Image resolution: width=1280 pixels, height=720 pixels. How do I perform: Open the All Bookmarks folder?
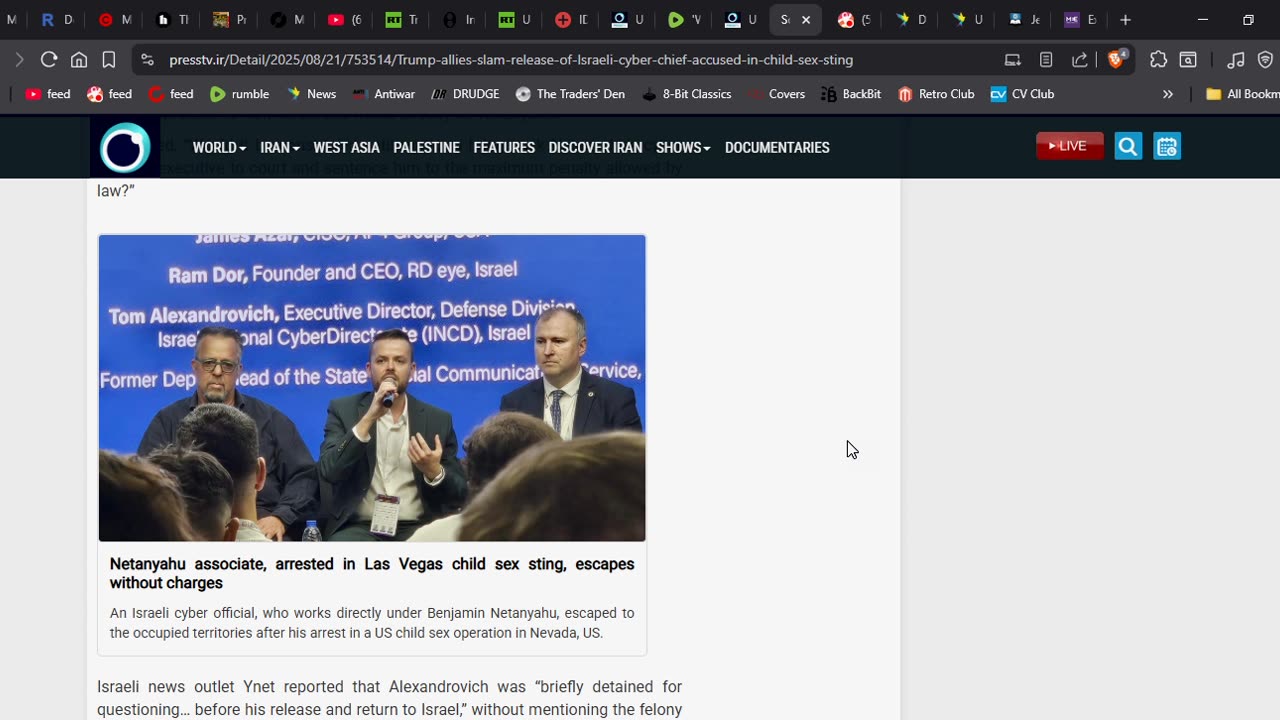pyautogui.click(x=1242, y=94)
